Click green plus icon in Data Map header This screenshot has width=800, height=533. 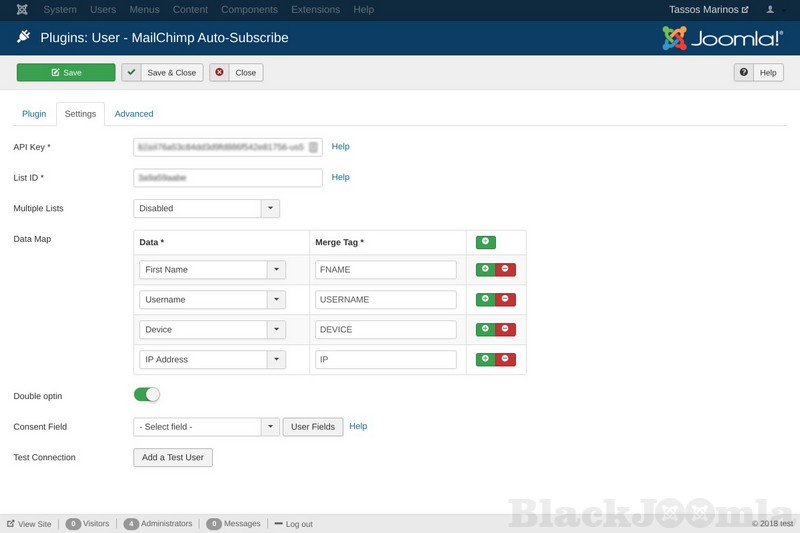(486, 242)
